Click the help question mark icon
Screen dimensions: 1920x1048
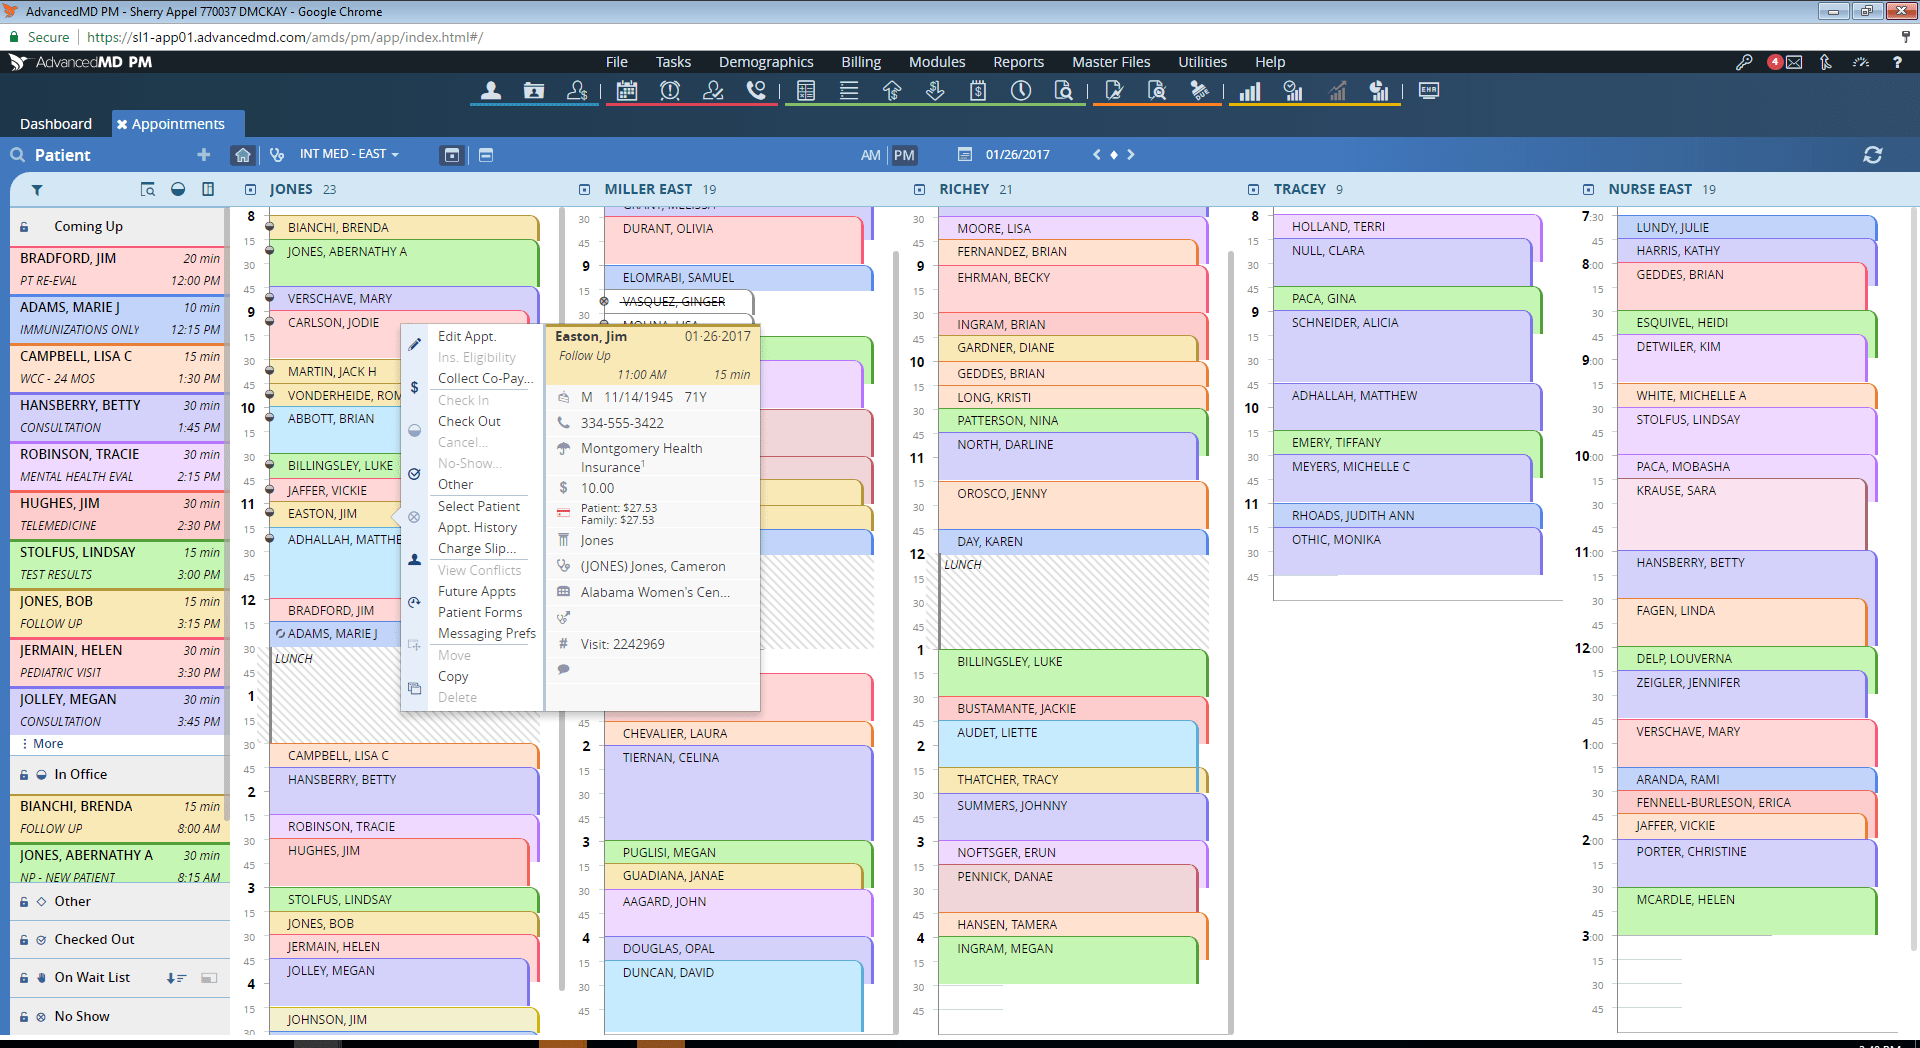click(1897, 62)
